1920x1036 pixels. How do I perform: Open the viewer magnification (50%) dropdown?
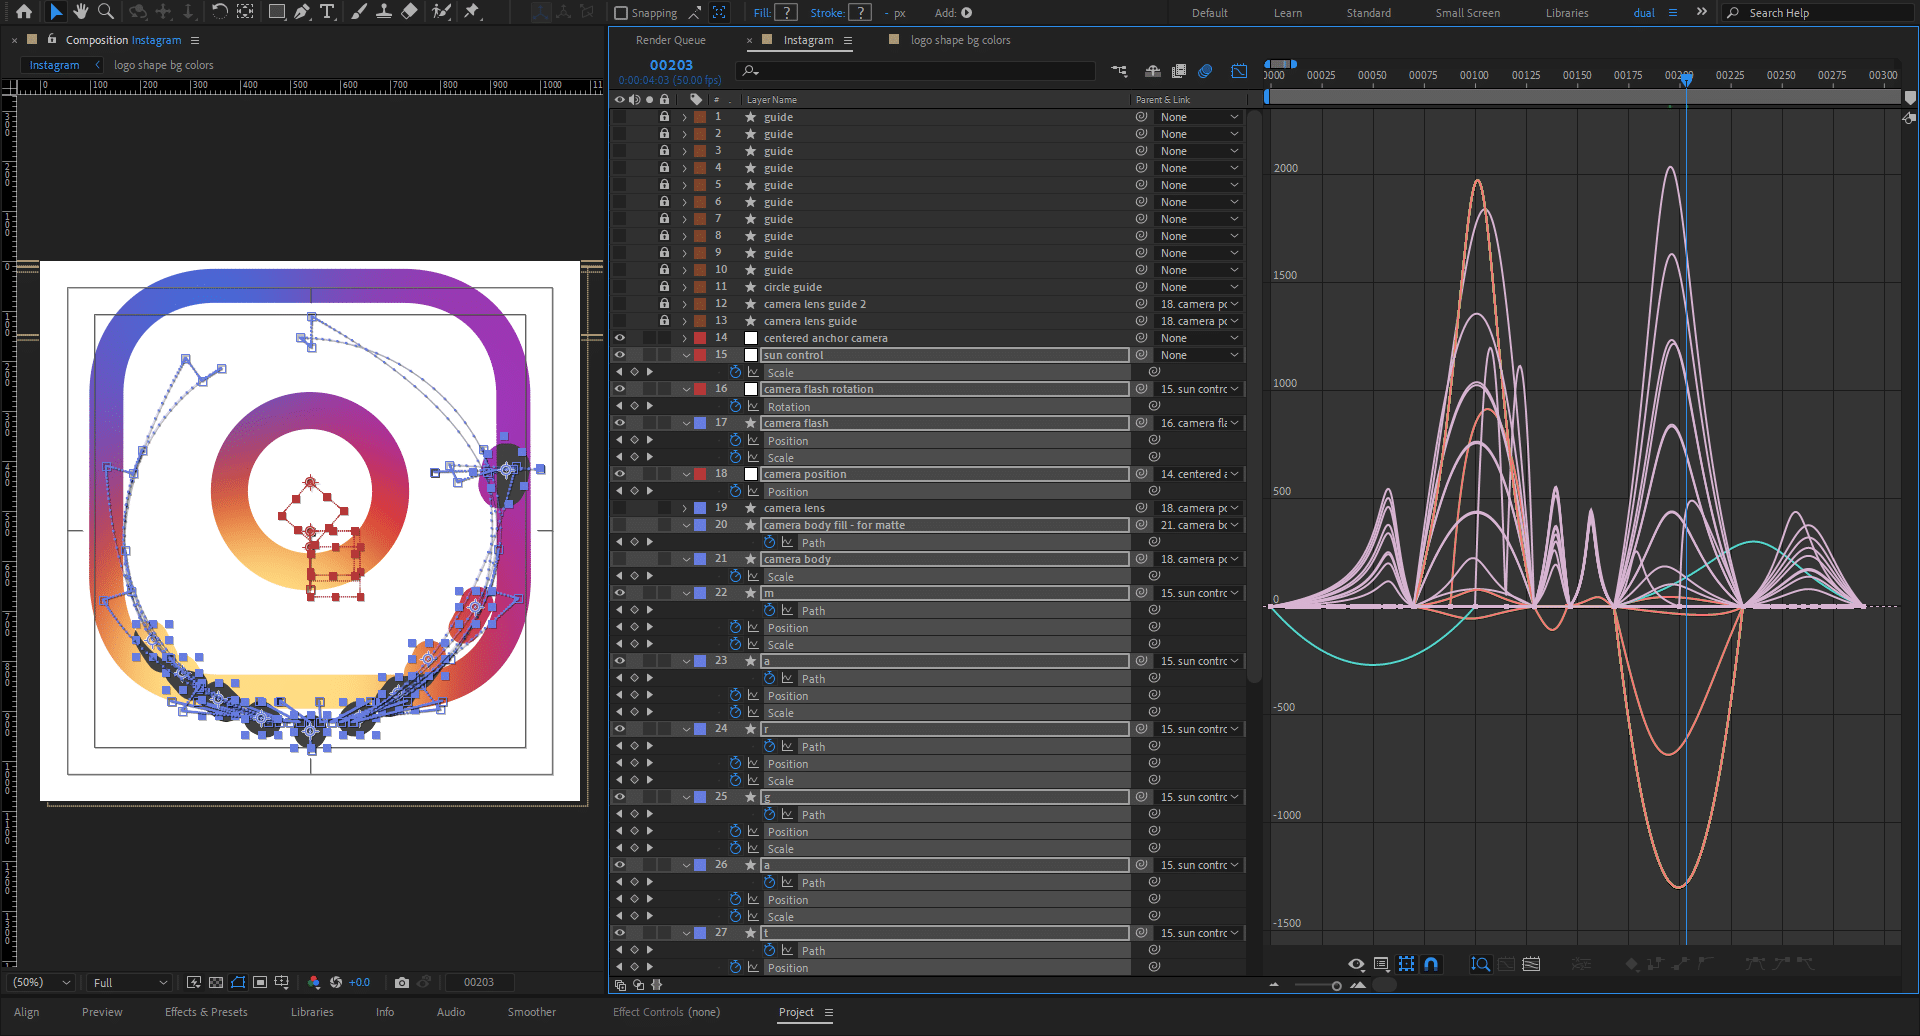pos(42,983)
